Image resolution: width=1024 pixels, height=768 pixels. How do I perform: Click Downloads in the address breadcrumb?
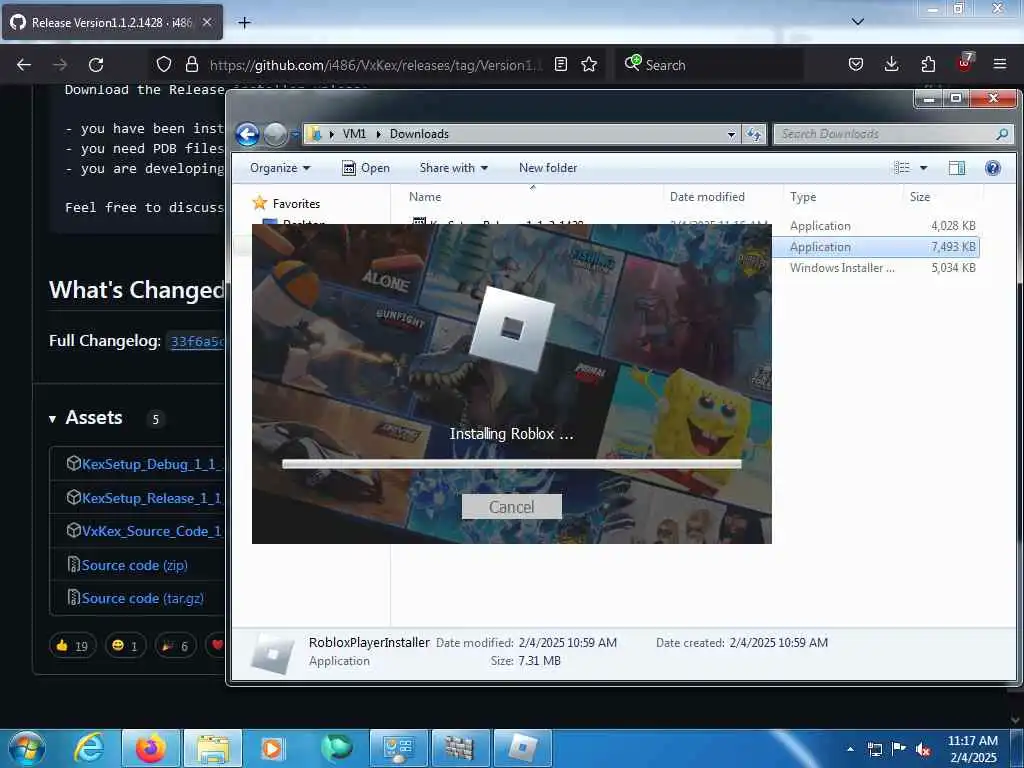pyautogui.click(x=419, y=134)
